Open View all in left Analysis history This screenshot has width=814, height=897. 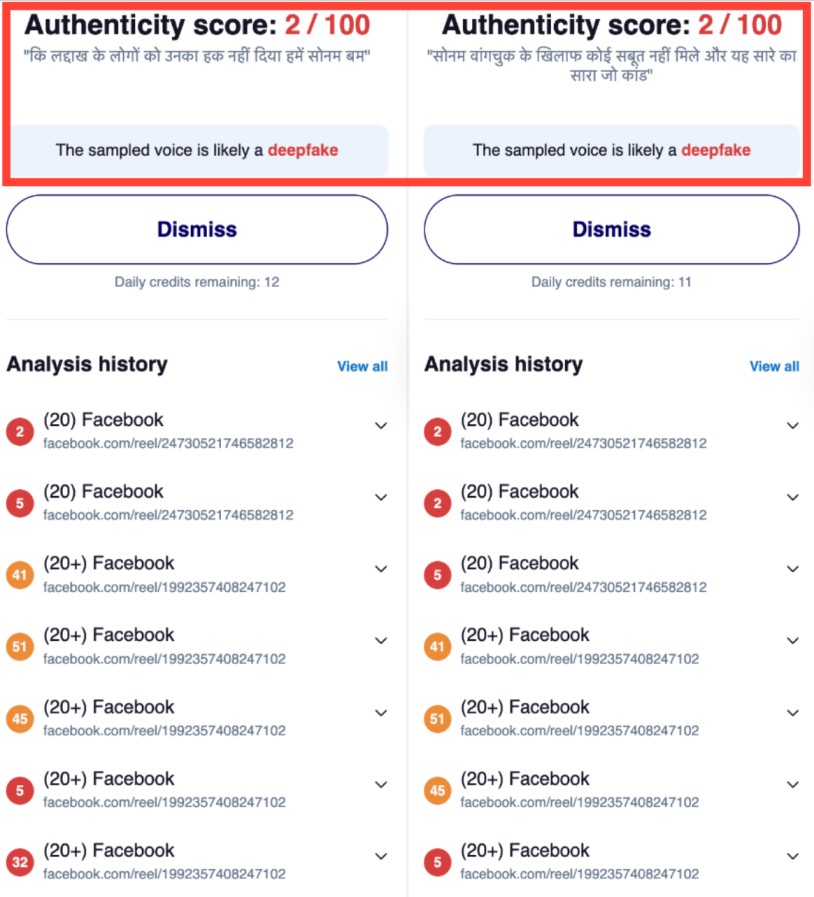coord(362,366)
